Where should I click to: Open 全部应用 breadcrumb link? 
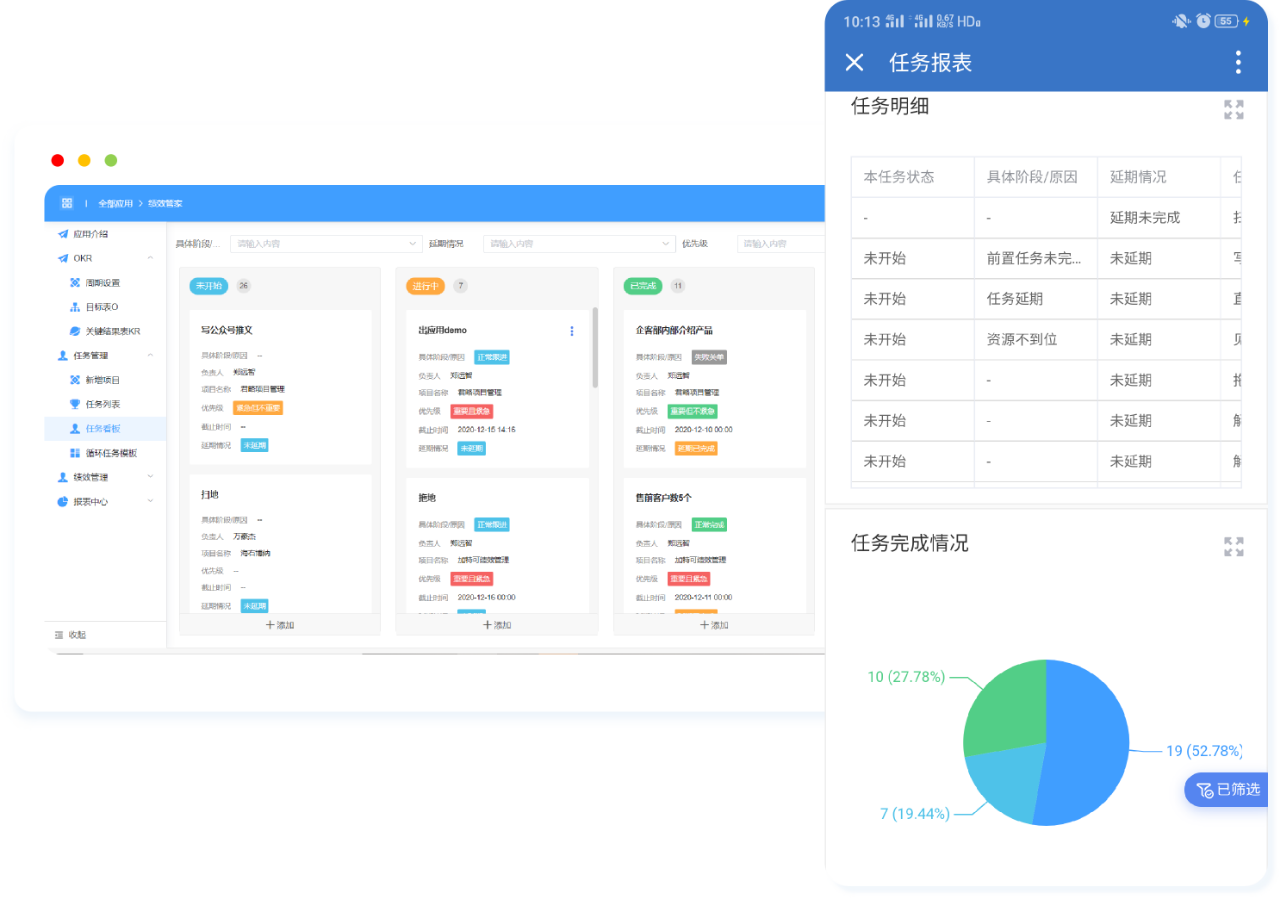(114, 203)
